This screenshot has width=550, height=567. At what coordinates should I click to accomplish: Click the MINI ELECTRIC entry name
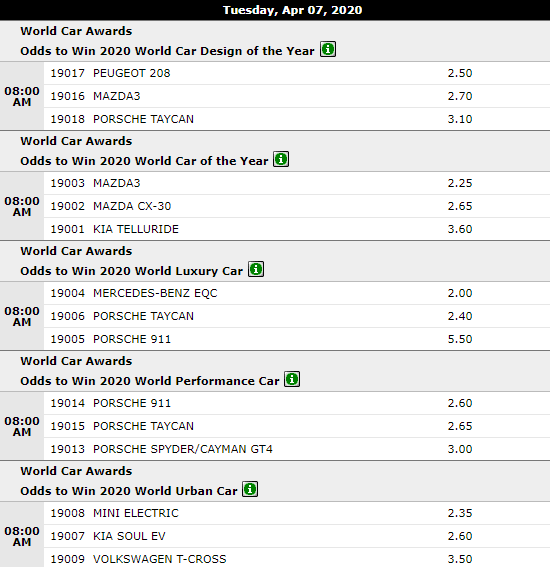click(x=136, y=513)
